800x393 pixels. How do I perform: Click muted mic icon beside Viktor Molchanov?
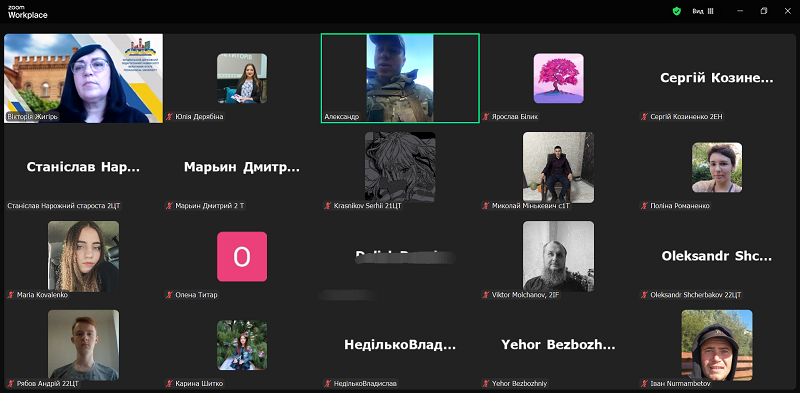tap(486, 295)
